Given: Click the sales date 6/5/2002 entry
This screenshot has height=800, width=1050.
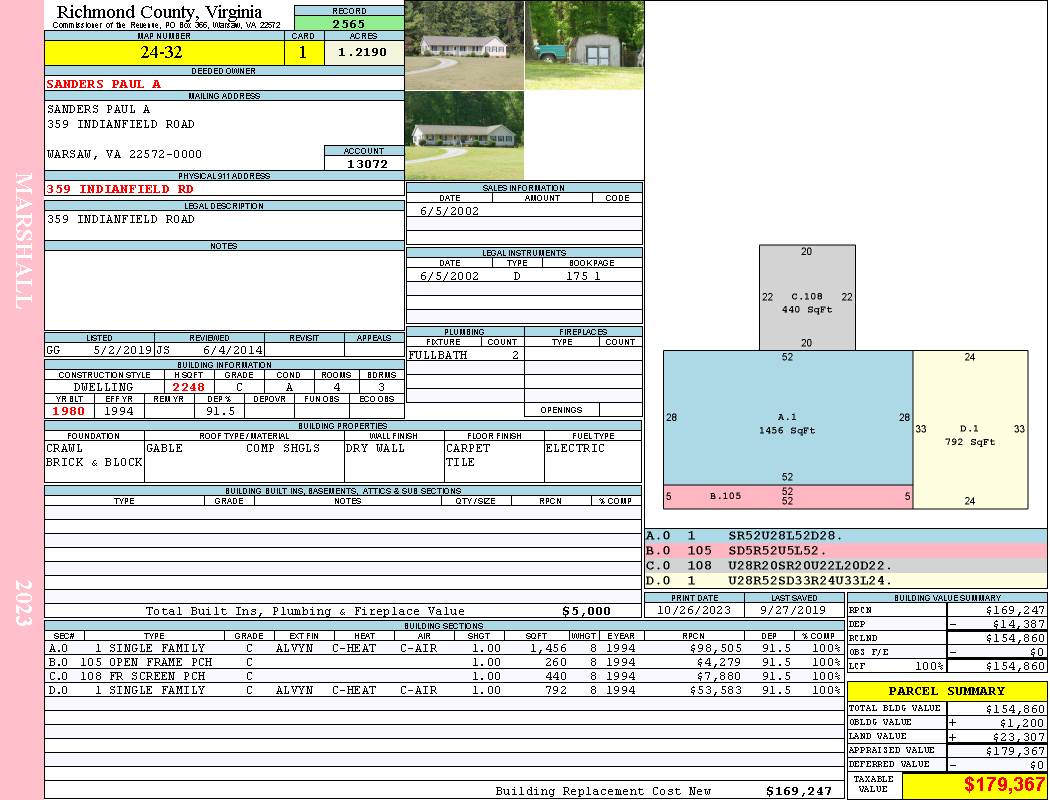Looking at the screenshot, I should click(x=449, y=211).
